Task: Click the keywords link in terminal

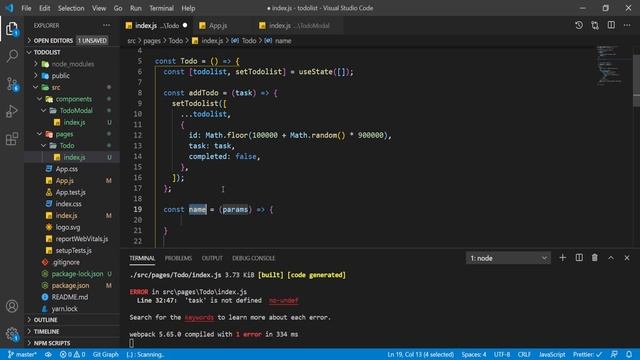Action: 199,317
